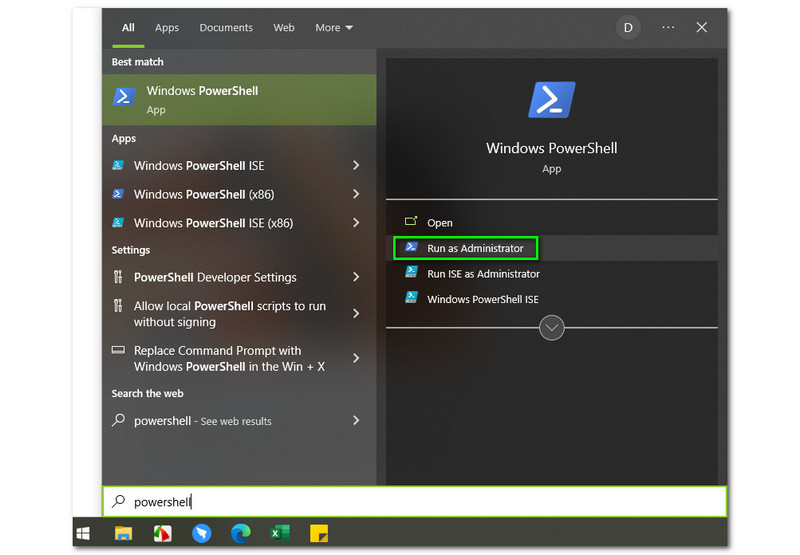Click the blue bird app taskbar icon

202,533
